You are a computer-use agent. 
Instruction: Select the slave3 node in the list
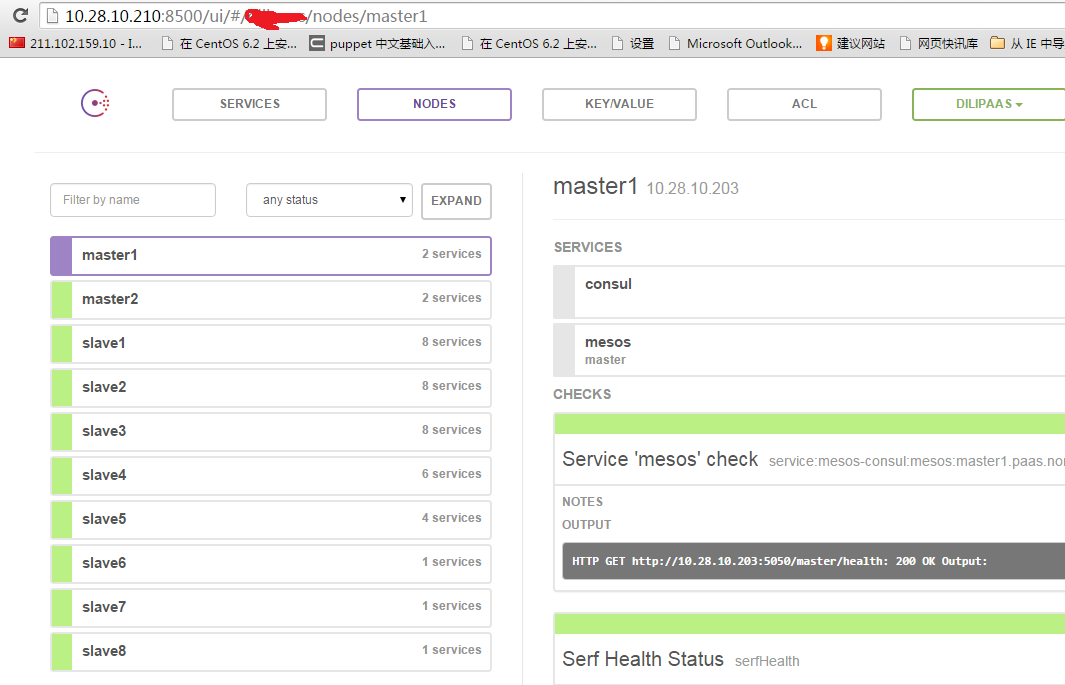point(270,431)
